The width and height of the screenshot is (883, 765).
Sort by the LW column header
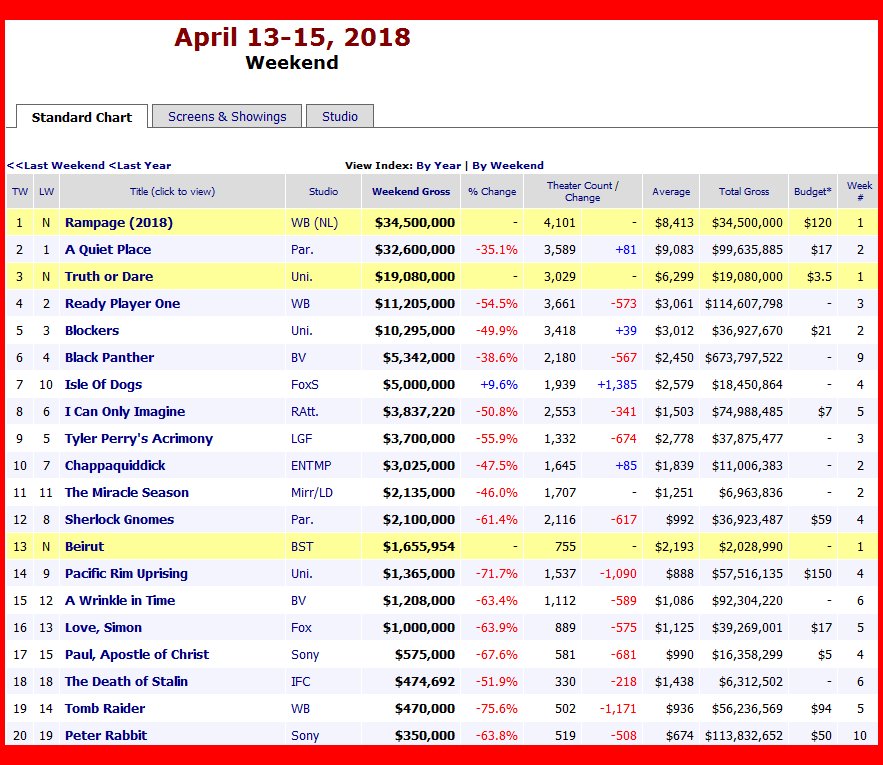(46, 192)
